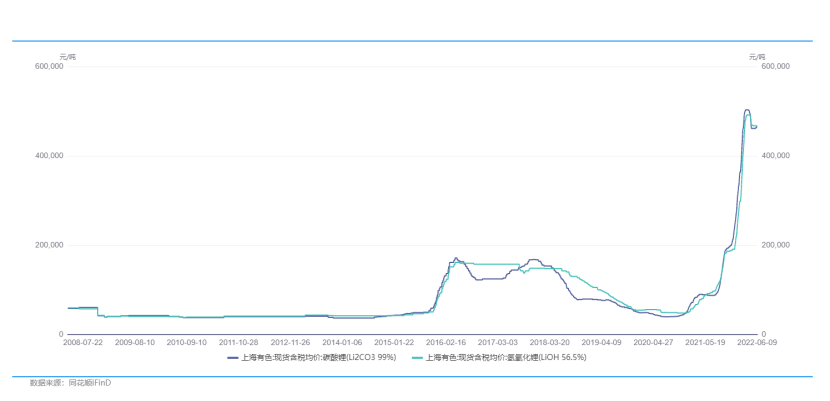Click the 2018-03-20 x-axis date label
This screenshot has height=401, width=830.
pyautogui.click(x=551, y=342)
